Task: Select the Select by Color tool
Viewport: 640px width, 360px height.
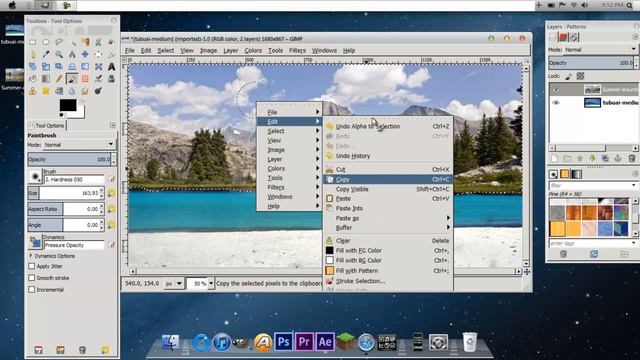Action: 85,42
